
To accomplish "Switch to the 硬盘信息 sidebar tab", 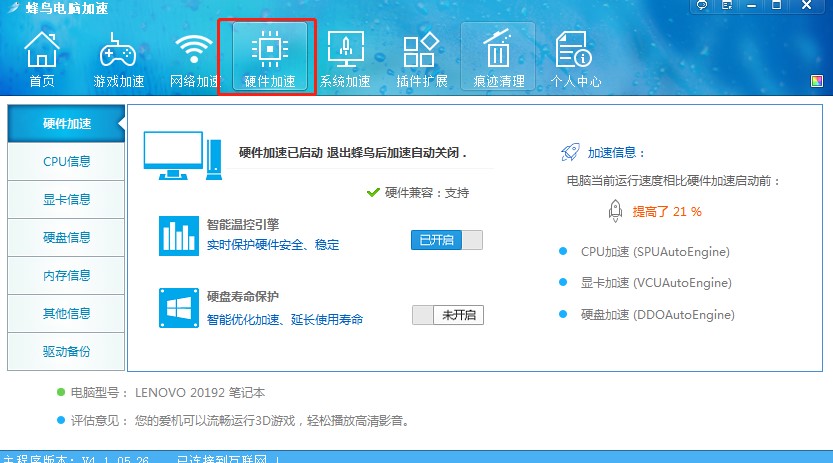I will pyautogui.click(x=66, y=237).
